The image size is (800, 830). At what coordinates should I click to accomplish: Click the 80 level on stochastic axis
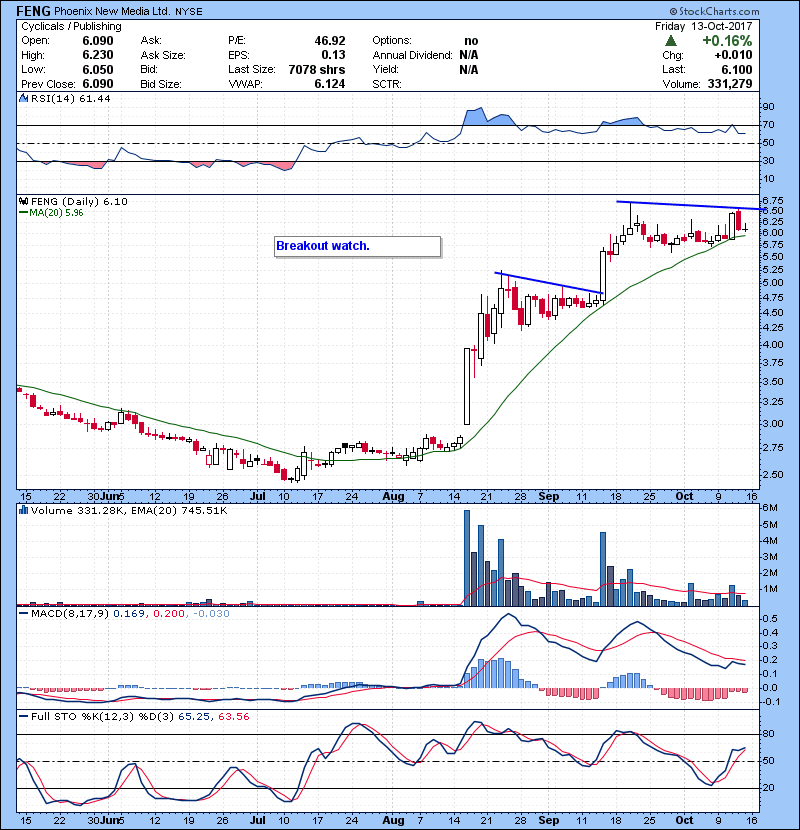(768, 734)
